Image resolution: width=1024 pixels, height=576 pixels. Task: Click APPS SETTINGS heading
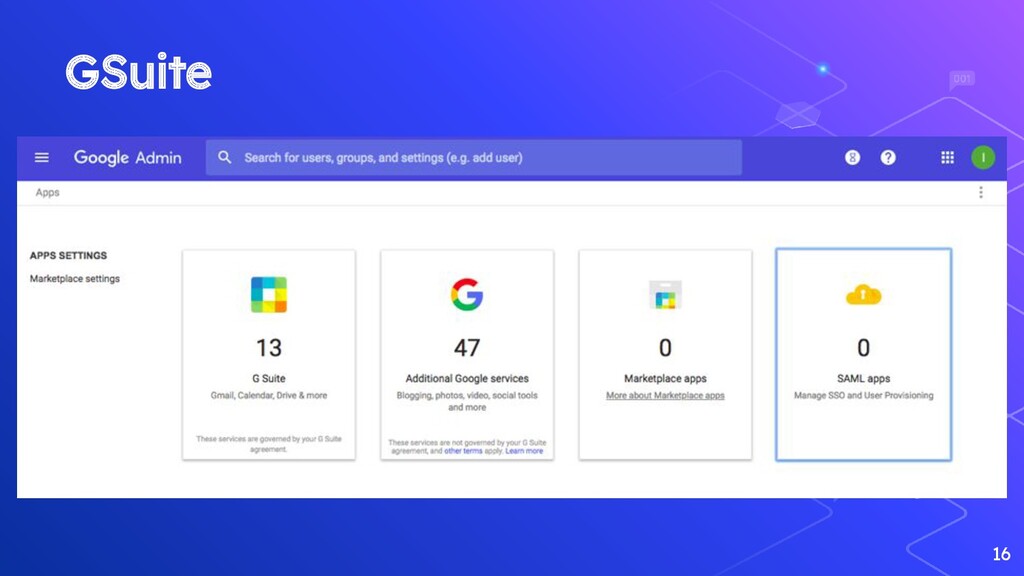[69, 255]
